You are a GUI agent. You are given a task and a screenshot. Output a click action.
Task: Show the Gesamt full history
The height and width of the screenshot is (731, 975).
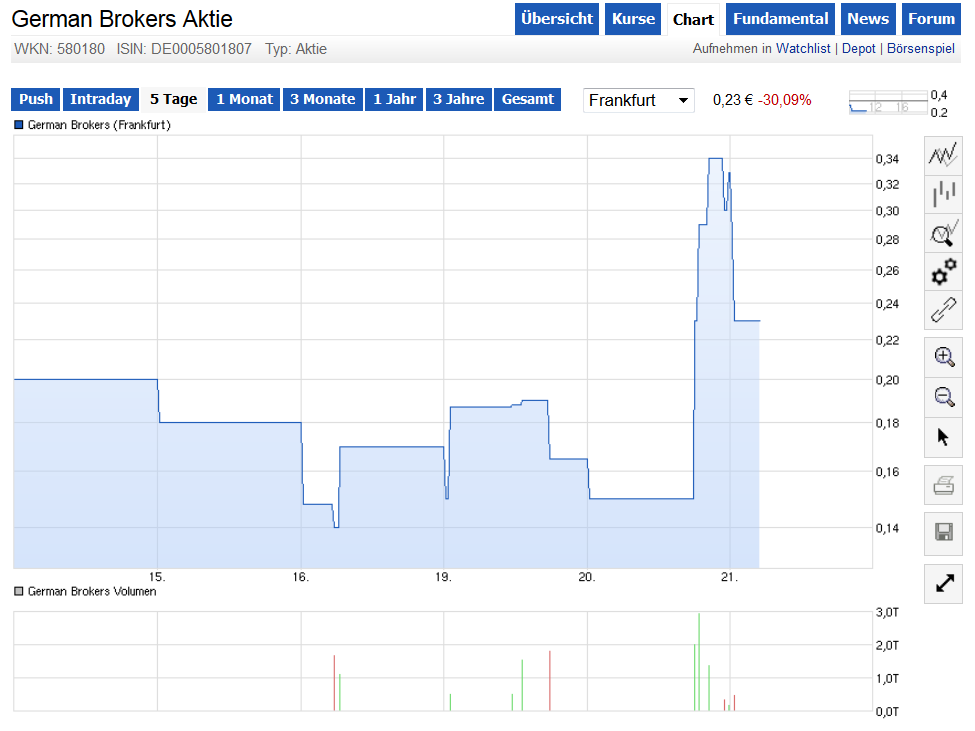click(x=527, y=99)
